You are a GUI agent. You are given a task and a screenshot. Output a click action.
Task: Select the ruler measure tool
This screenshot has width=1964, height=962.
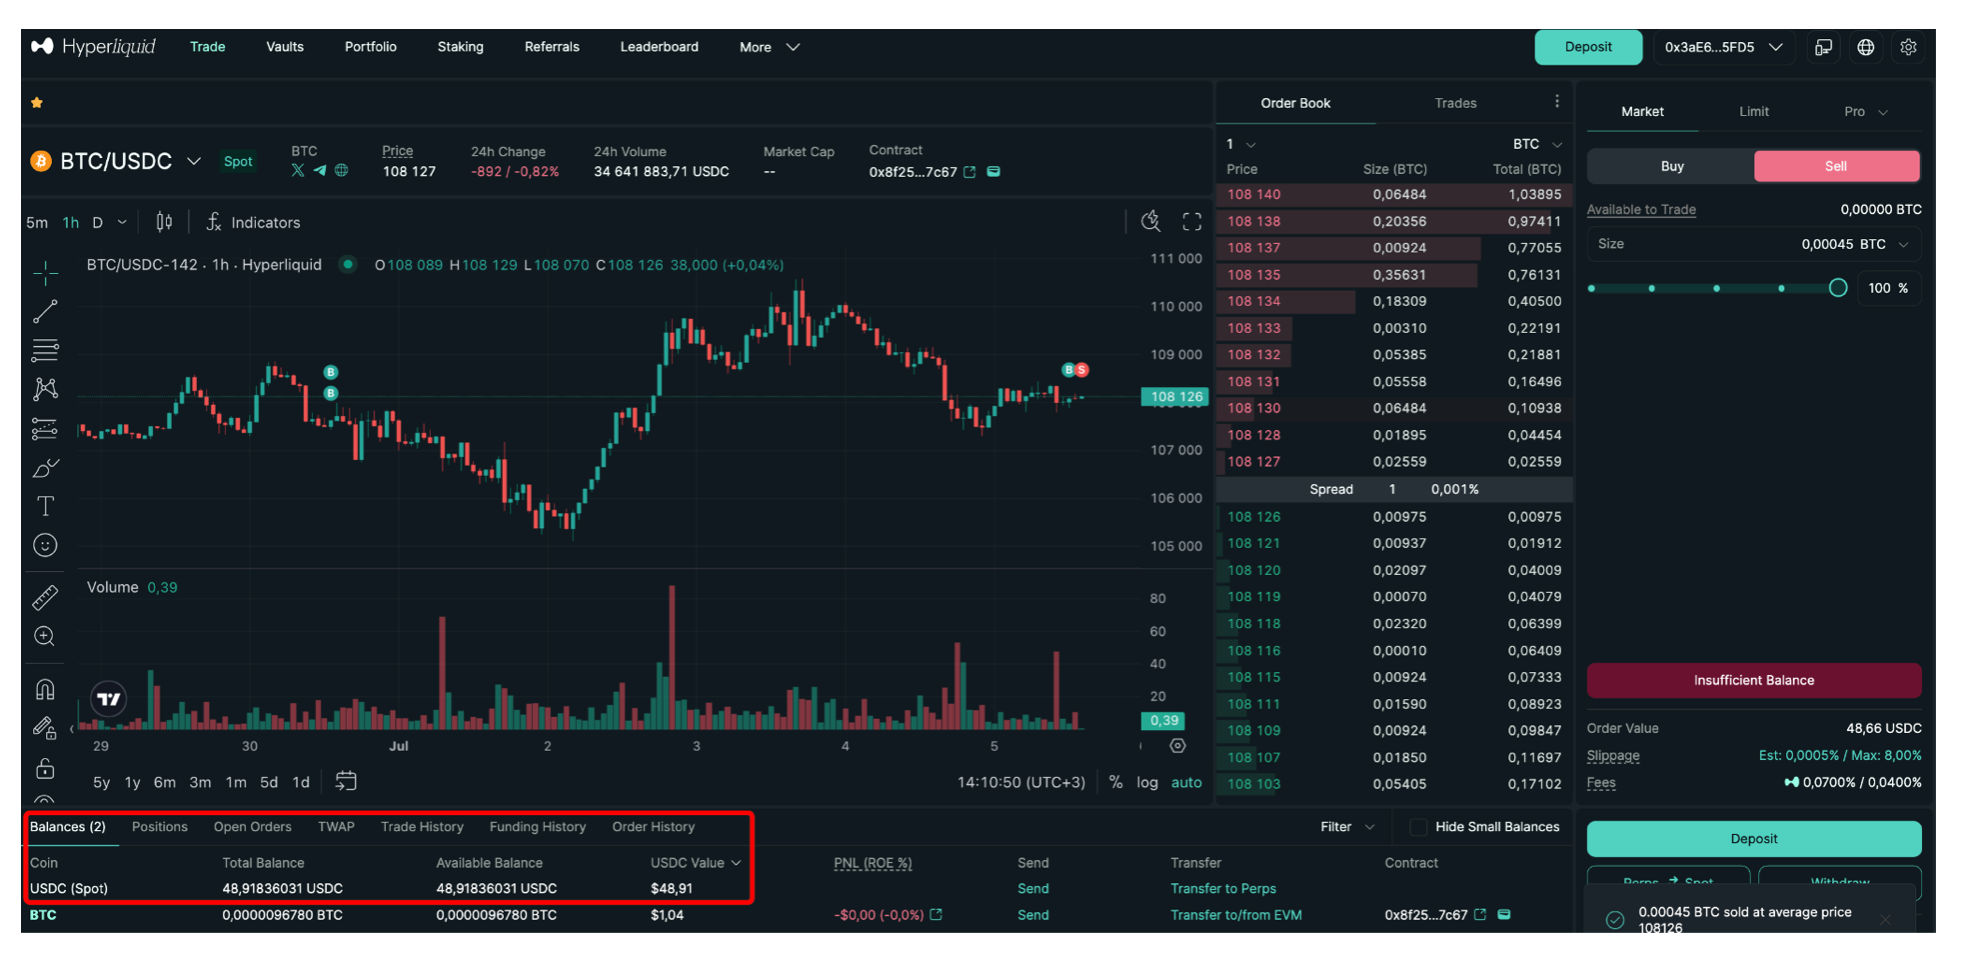click(x=45, y=597)
